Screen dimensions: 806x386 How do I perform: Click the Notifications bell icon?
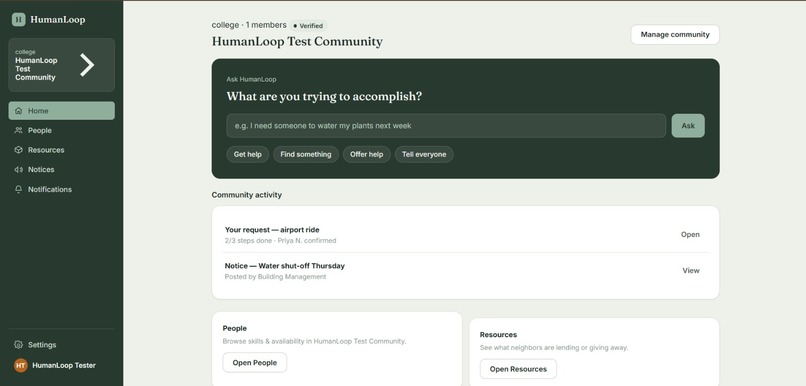click(x=19, y=189)
